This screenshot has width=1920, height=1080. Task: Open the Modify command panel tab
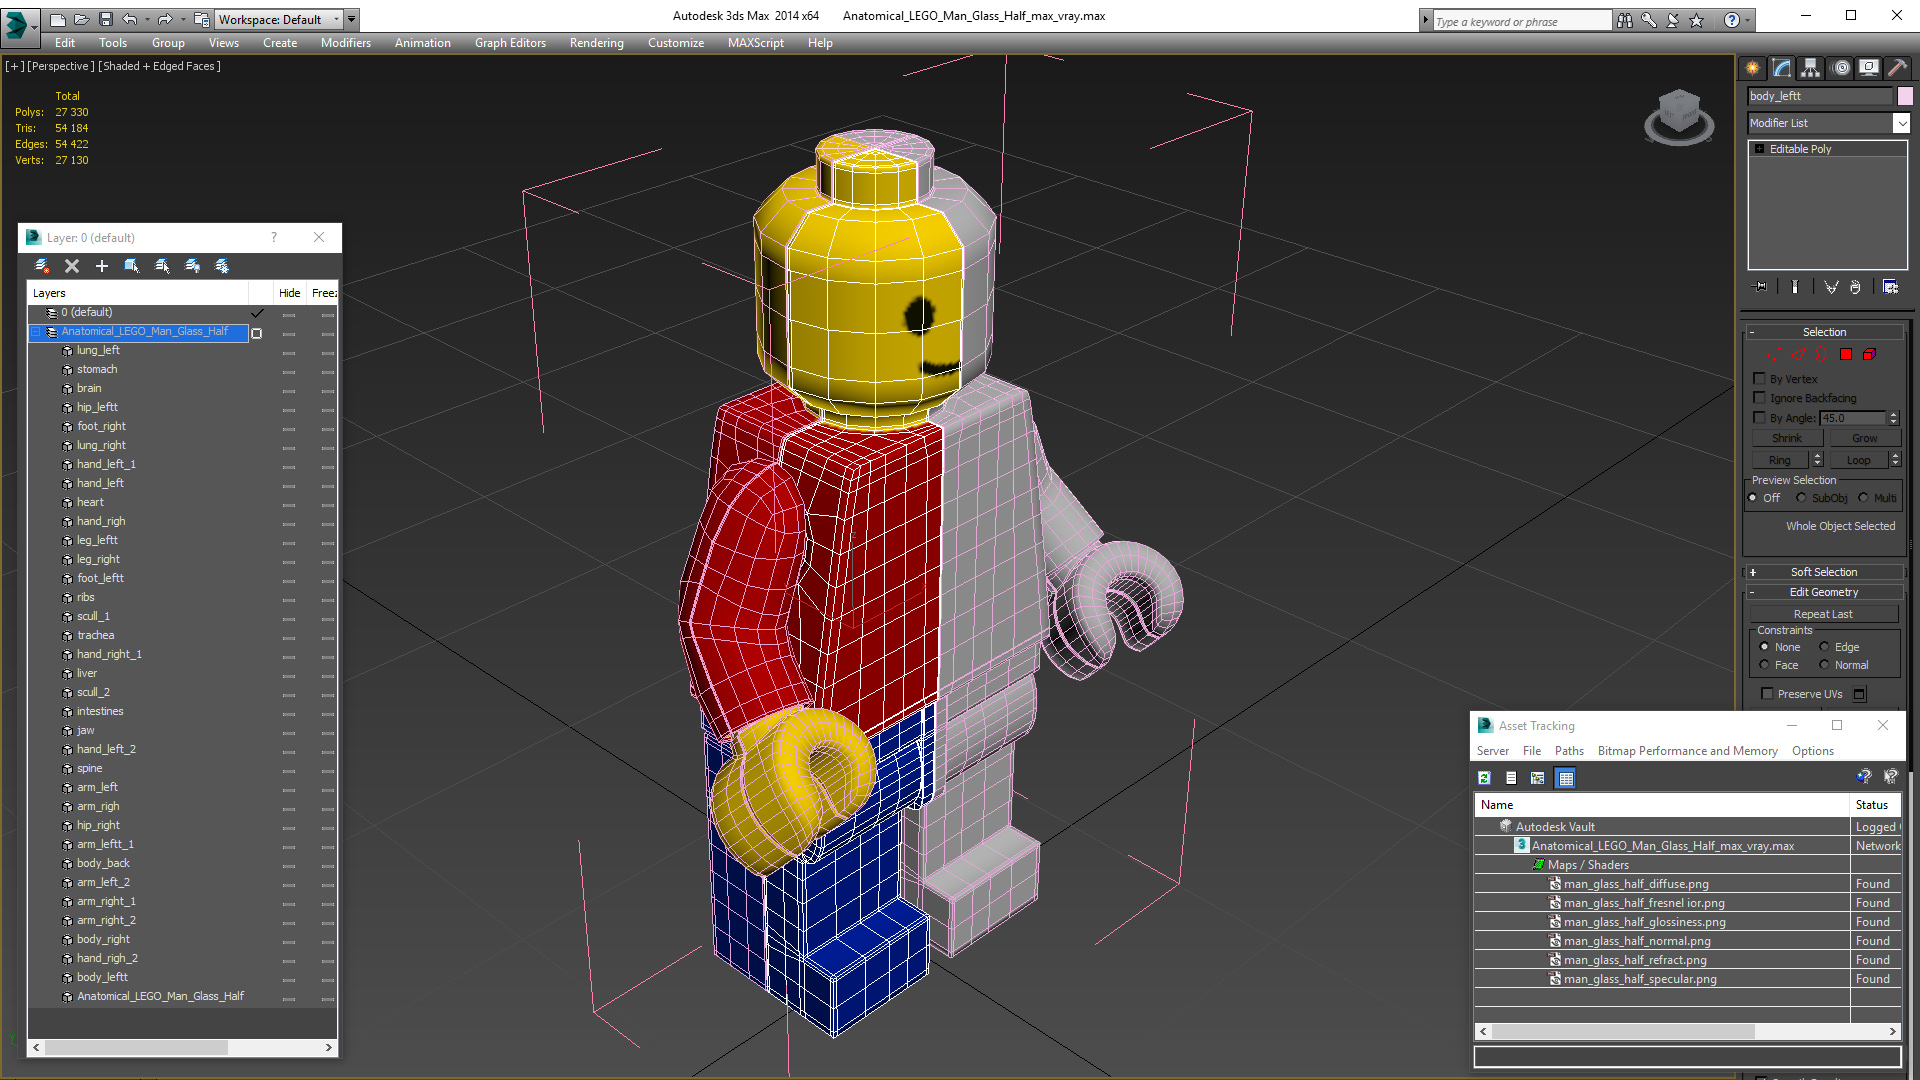(1782, 68)
